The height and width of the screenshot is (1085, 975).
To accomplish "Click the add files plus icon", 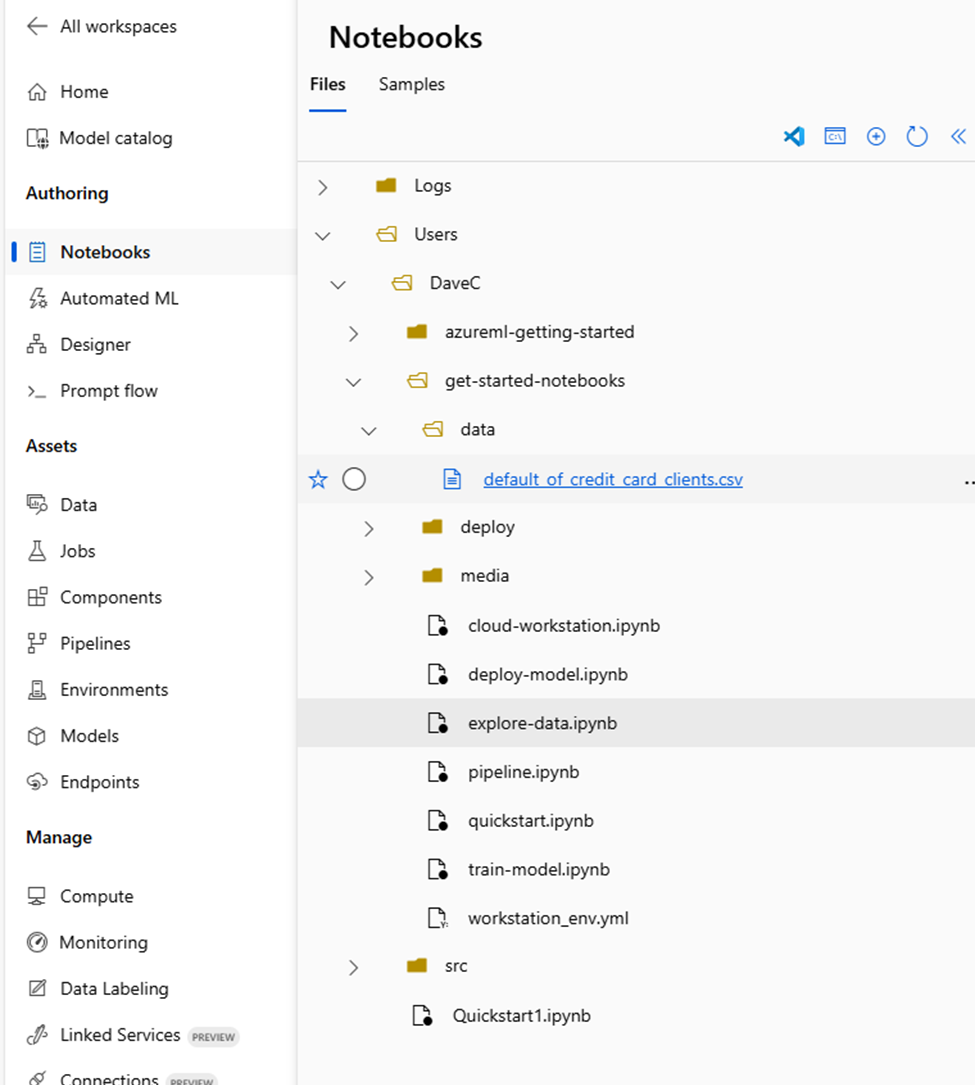I will pos(876,136).
